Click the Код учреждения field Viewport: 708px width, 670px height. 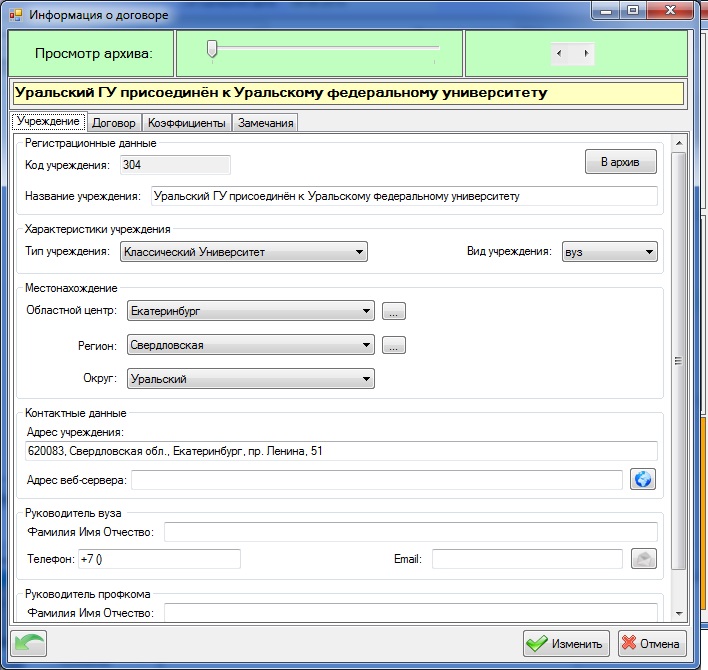(x=175, y=165)
